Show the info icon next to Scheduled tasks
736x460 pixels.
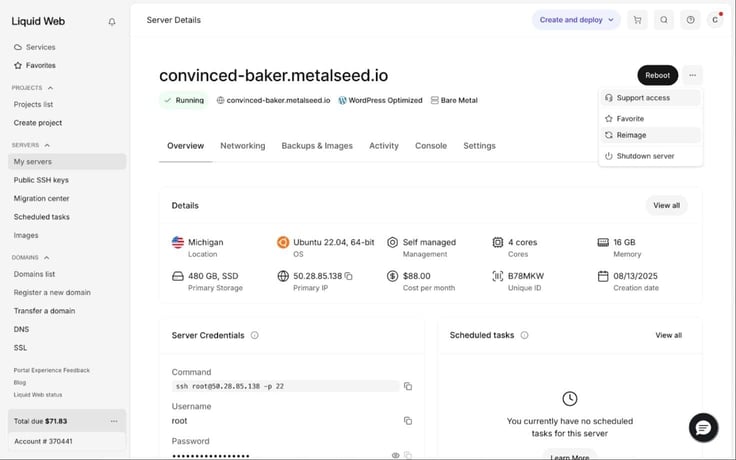pos(524,335)
